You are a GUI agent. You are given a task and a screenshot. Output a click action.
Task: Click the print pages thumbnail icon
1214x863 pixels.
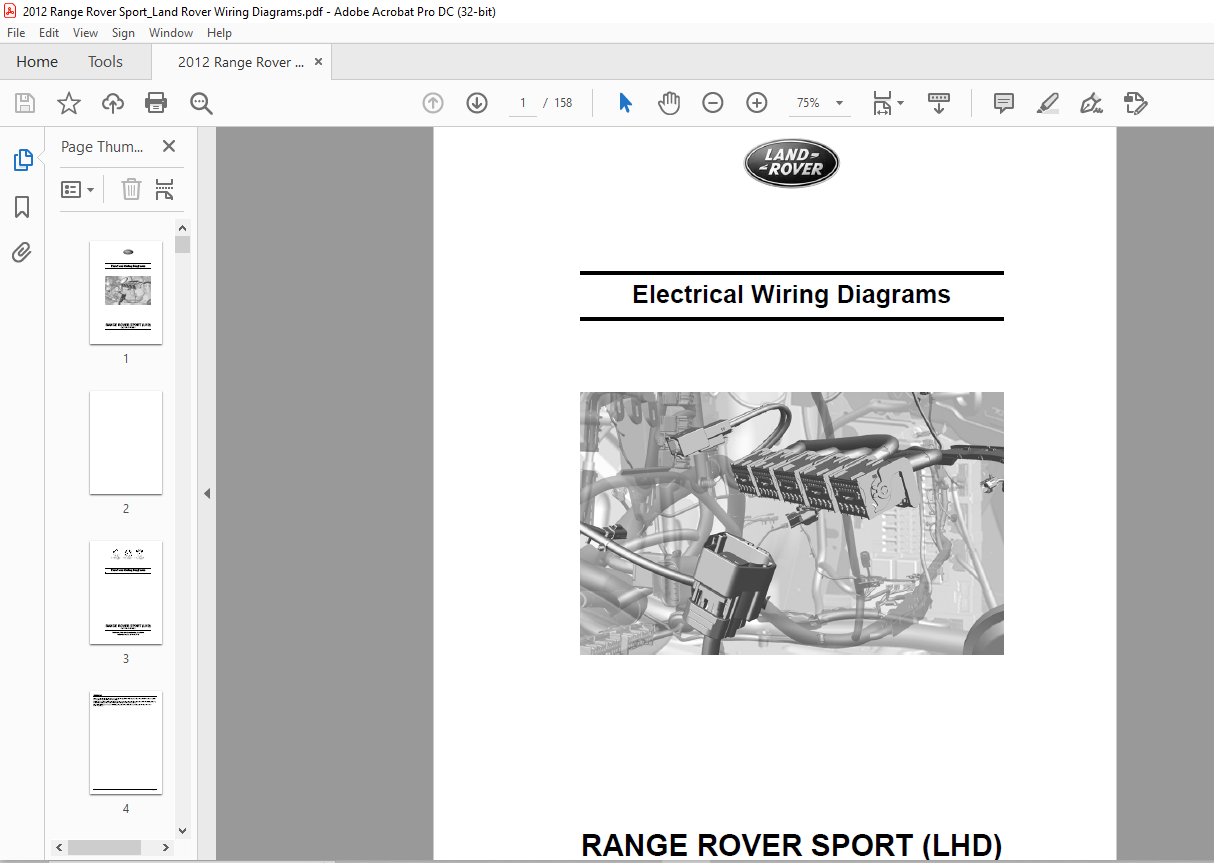pos(165,189)
